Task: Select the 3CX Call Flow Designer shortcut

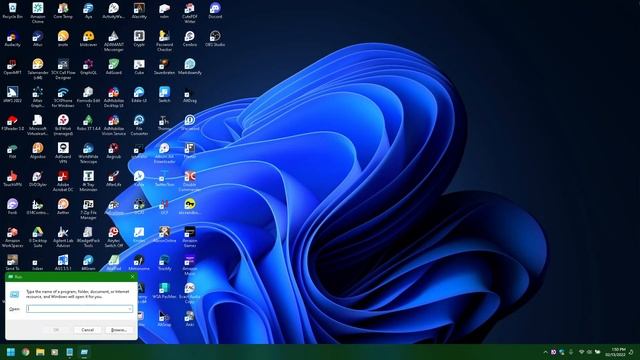Action: pos(63,69)
